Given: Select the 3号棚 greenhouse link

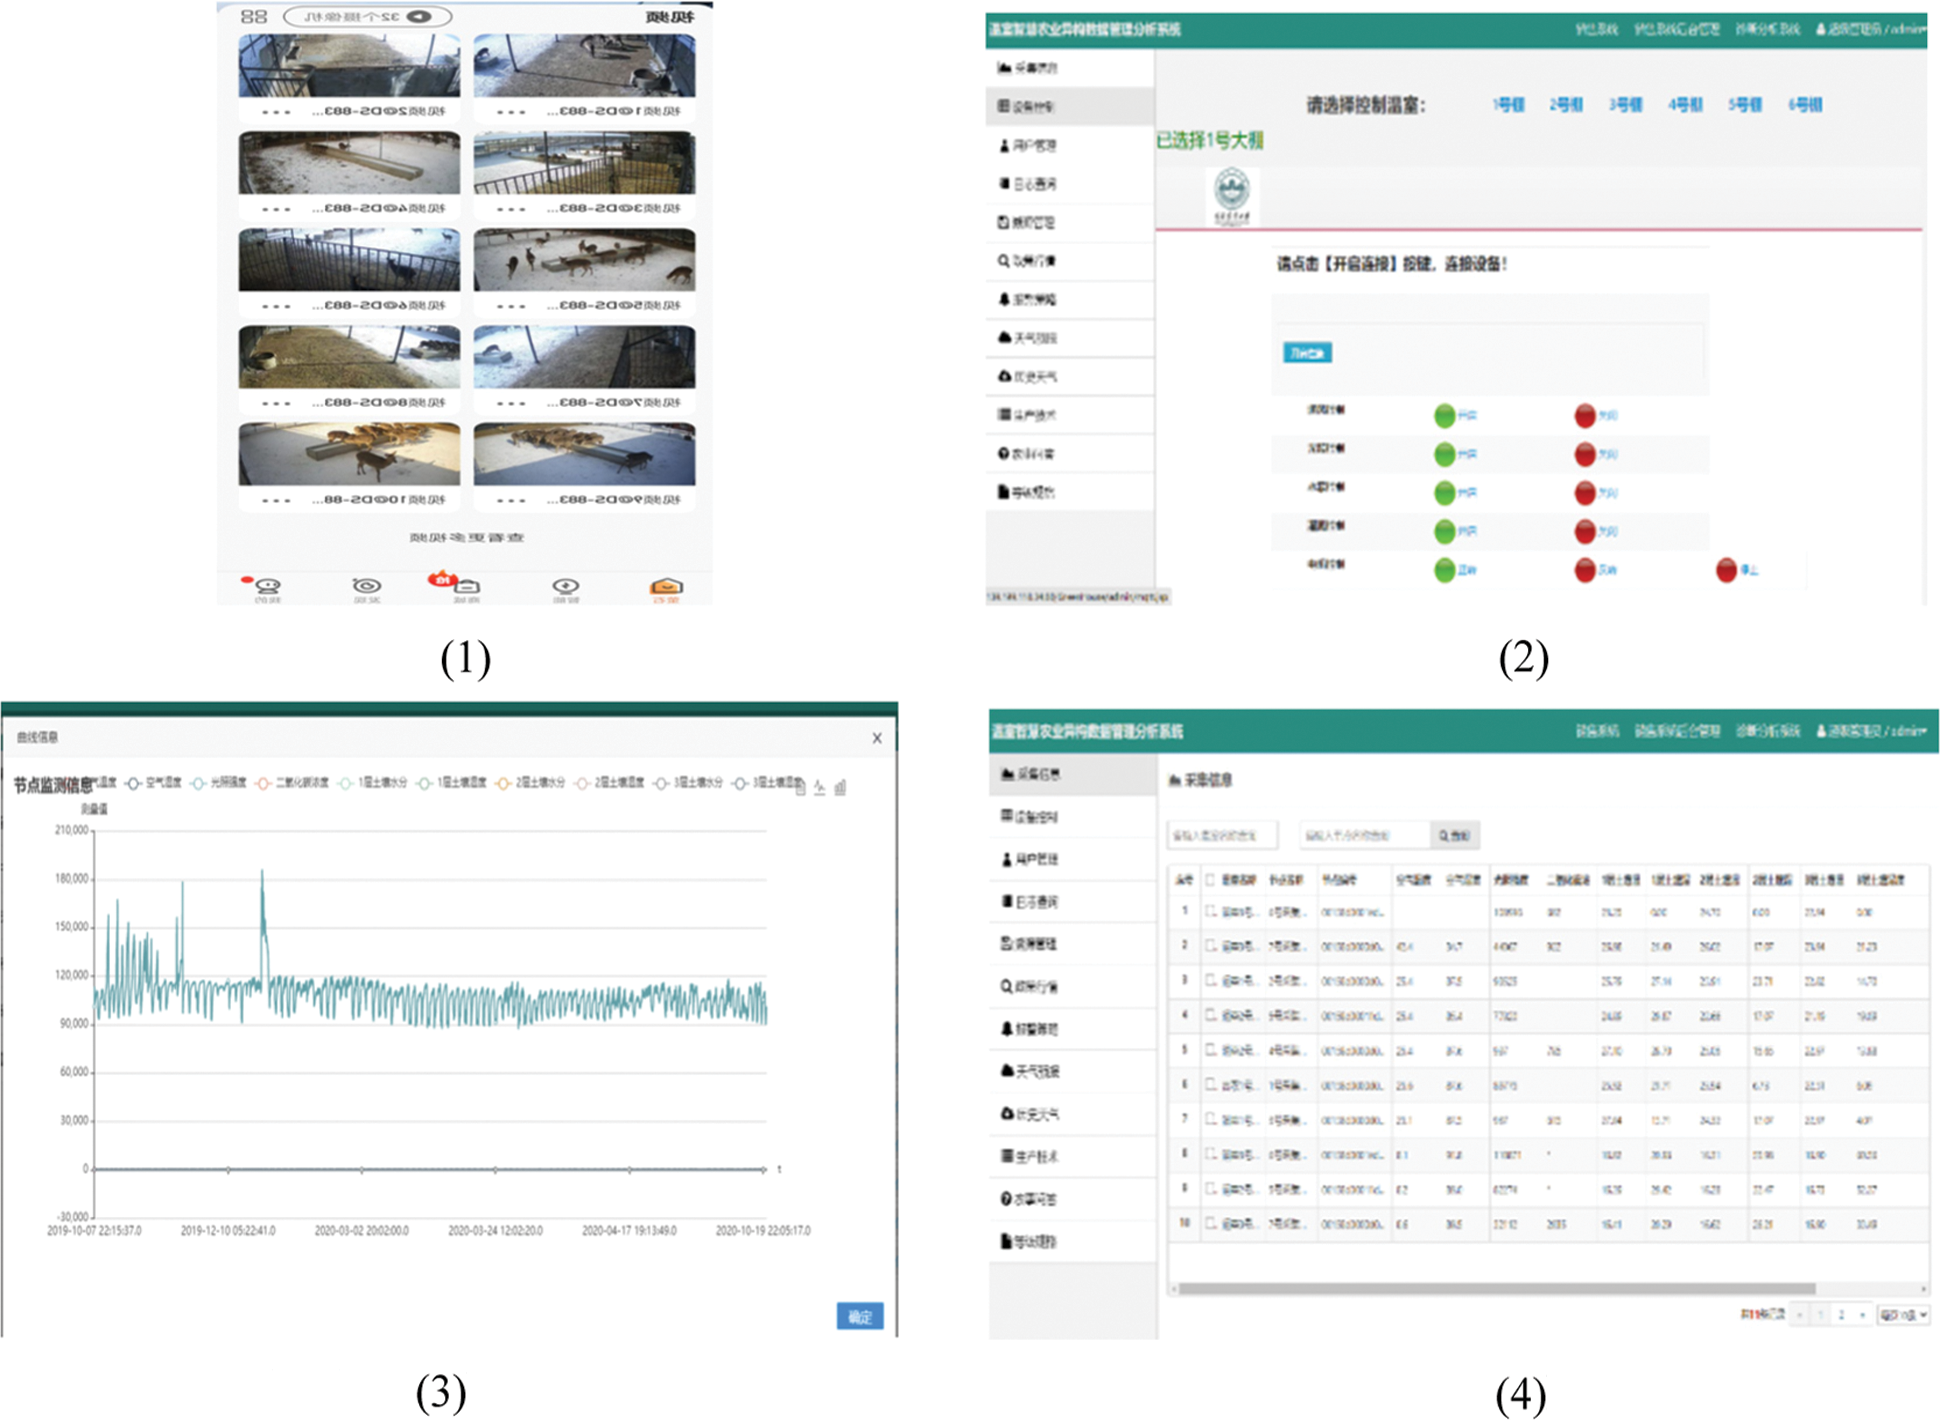Looking at the screenshot, I should [1625, 105].
